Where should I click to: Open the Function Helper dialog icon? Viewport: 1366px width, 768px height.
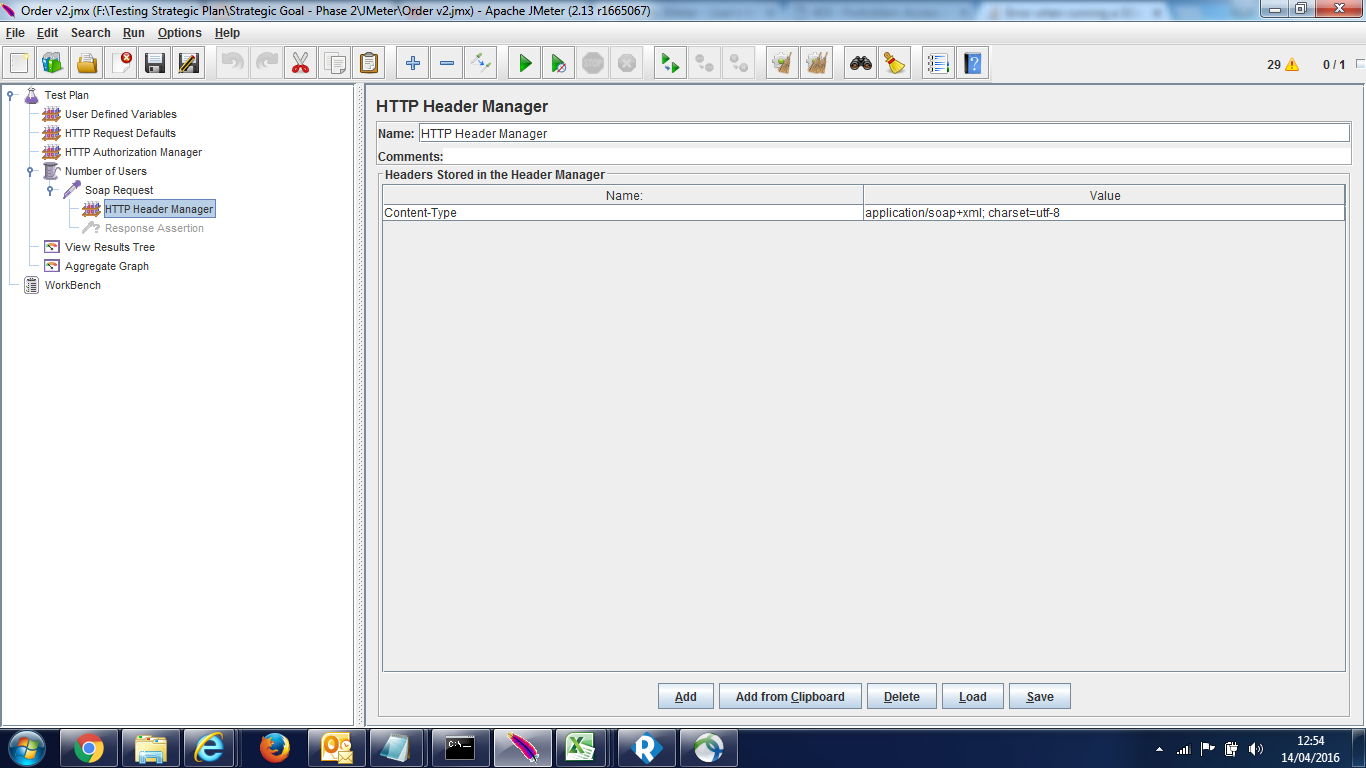[x=938, y=64]
